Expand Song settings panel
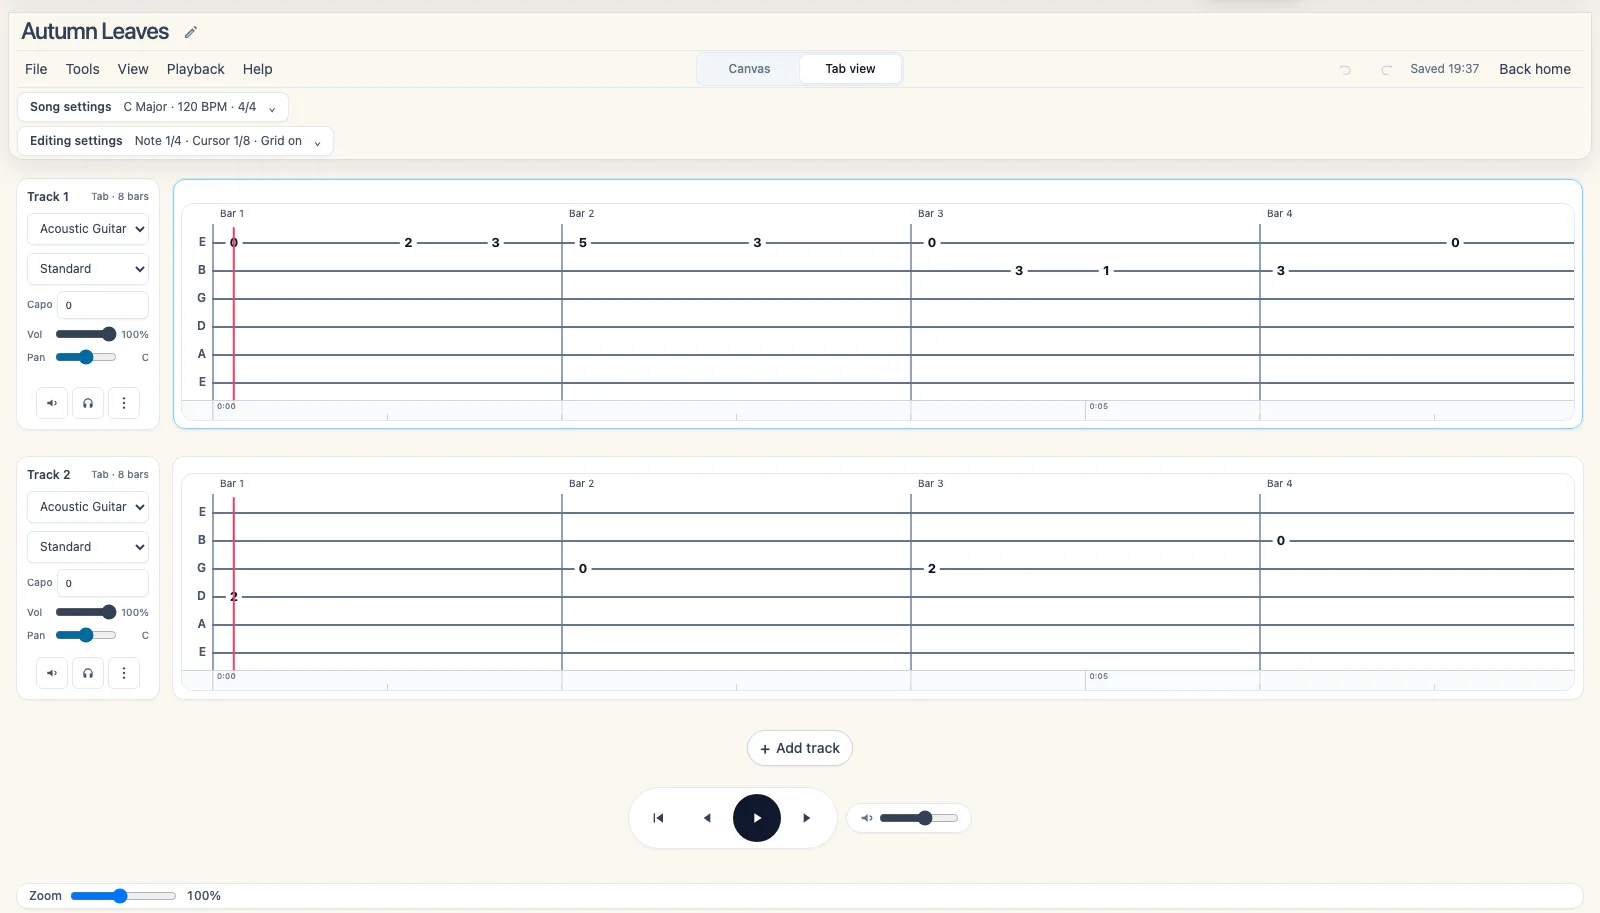This screenshot has width=1600, height=913. coord(153,107)
